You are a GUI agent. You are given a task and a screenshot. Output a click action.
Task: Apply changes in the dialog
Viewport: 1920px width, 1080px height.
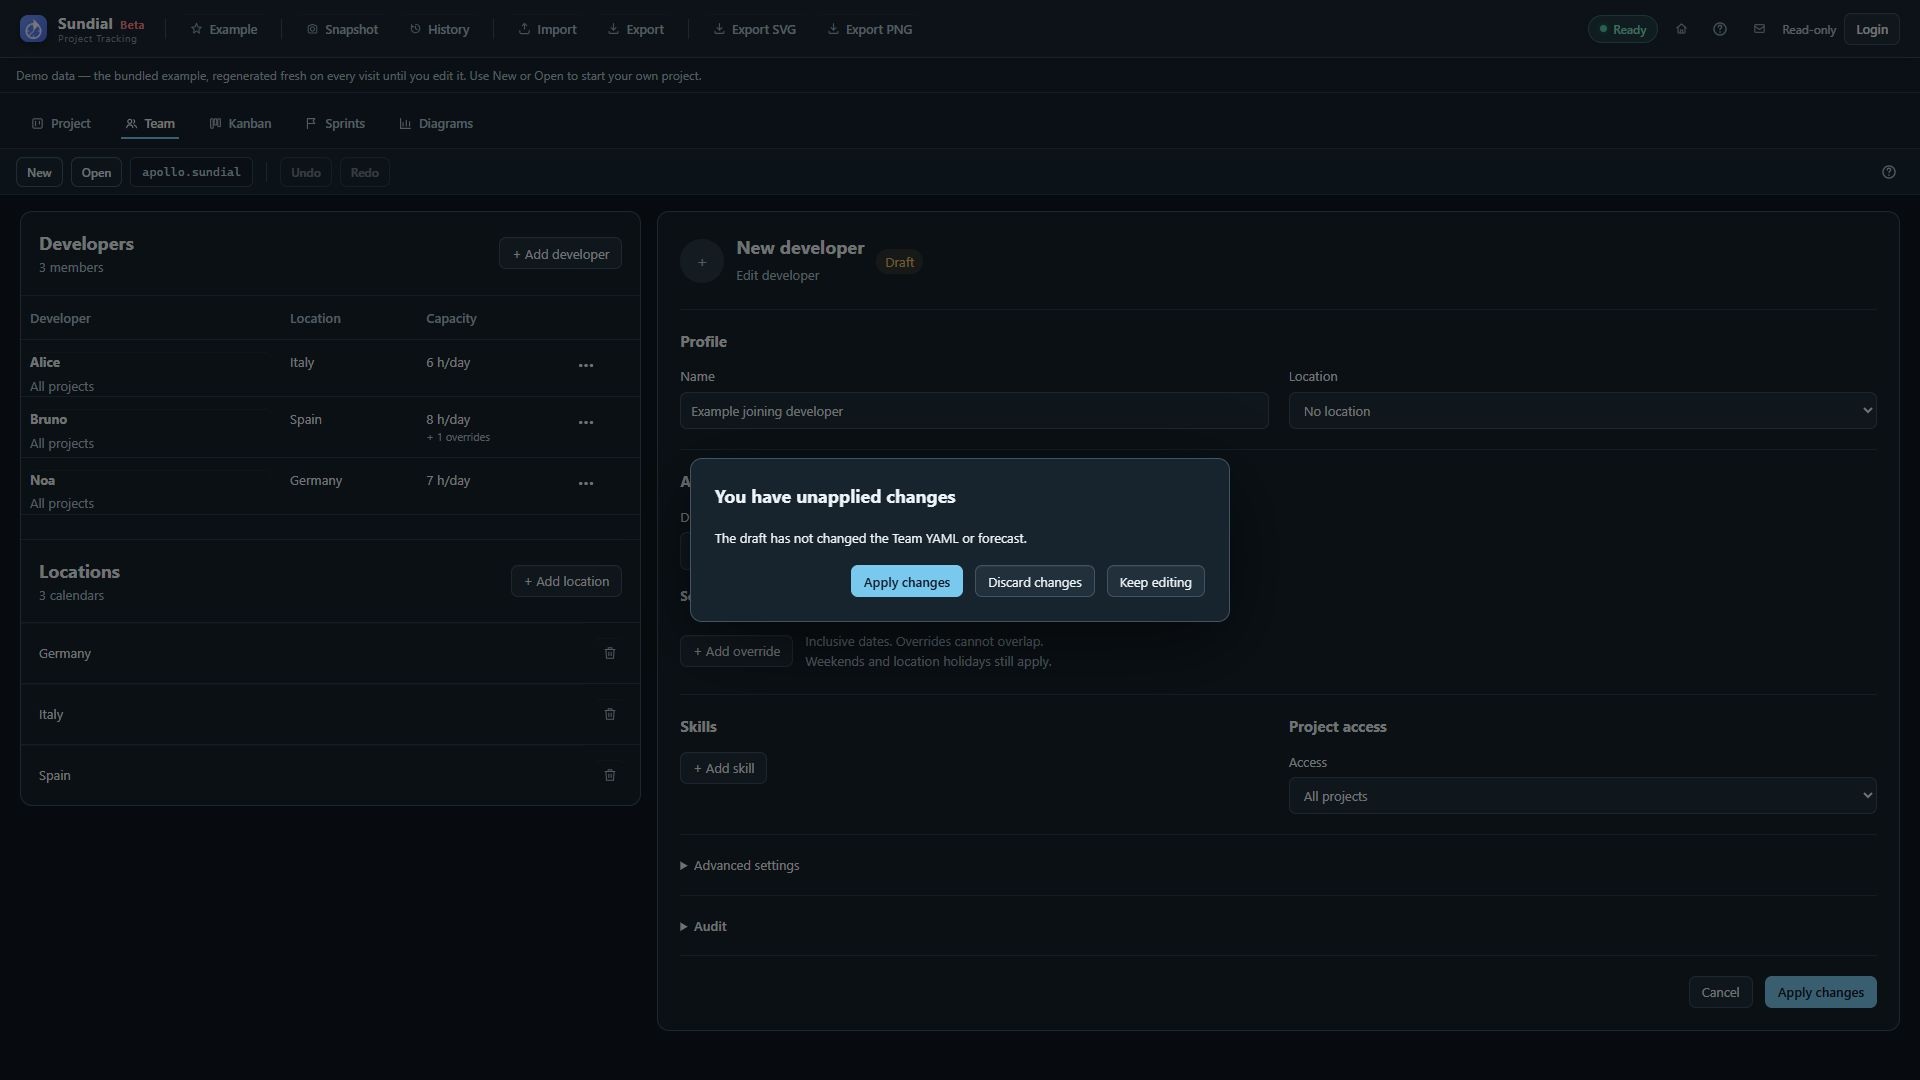pos(907,582)
